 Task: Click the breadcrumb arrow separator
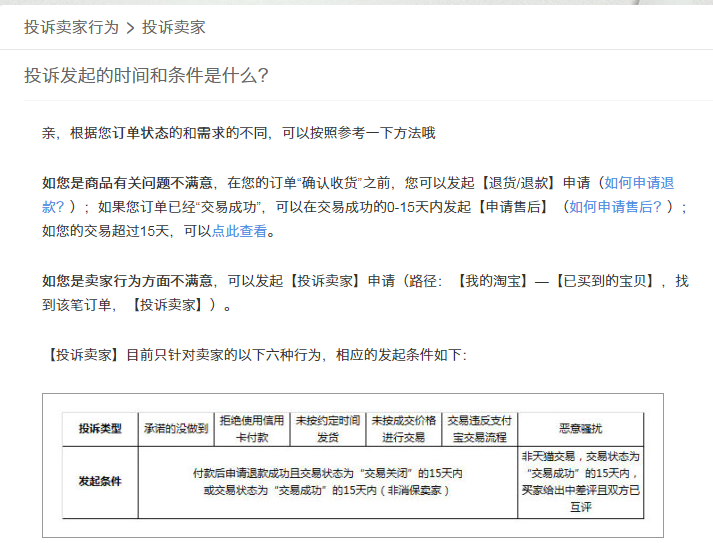coord(130,28)
